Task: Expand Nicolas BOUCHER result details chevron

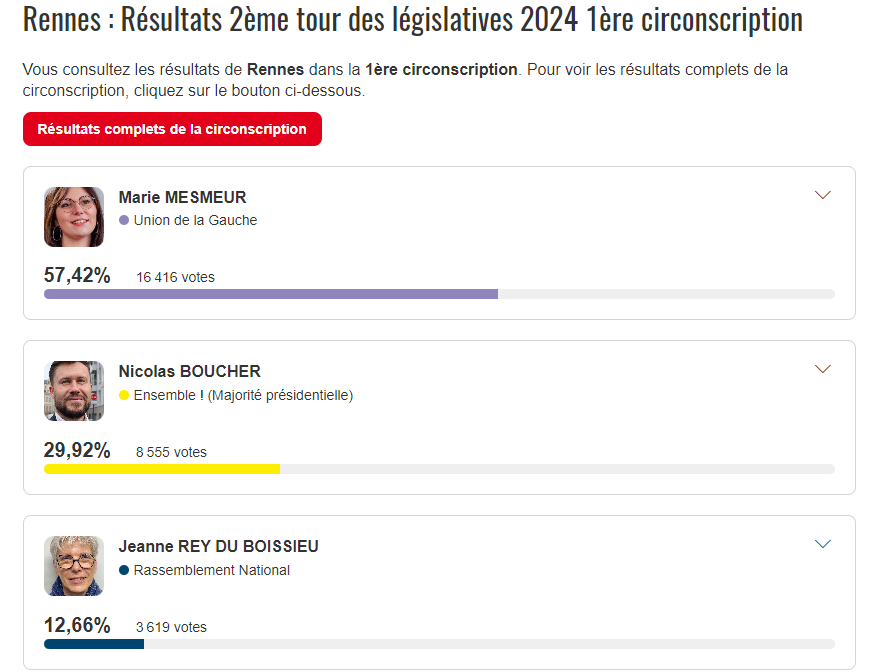Action: [x=823, y=369]
